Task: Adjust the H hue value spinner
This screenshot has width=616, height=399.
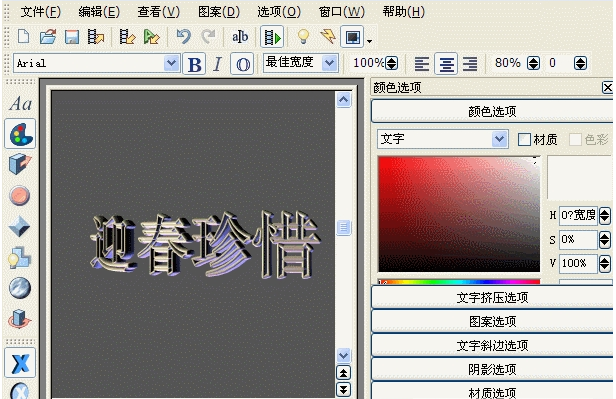Action: 605,215
